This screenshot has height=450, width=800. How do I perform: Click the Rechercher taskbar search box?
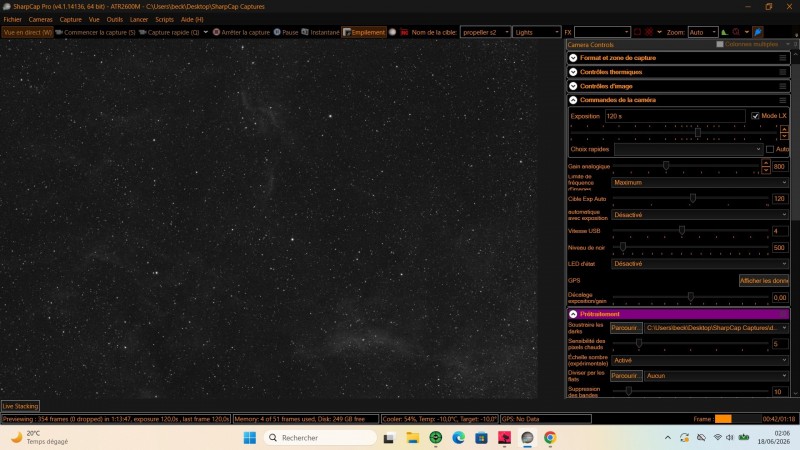tap(320, 438)
